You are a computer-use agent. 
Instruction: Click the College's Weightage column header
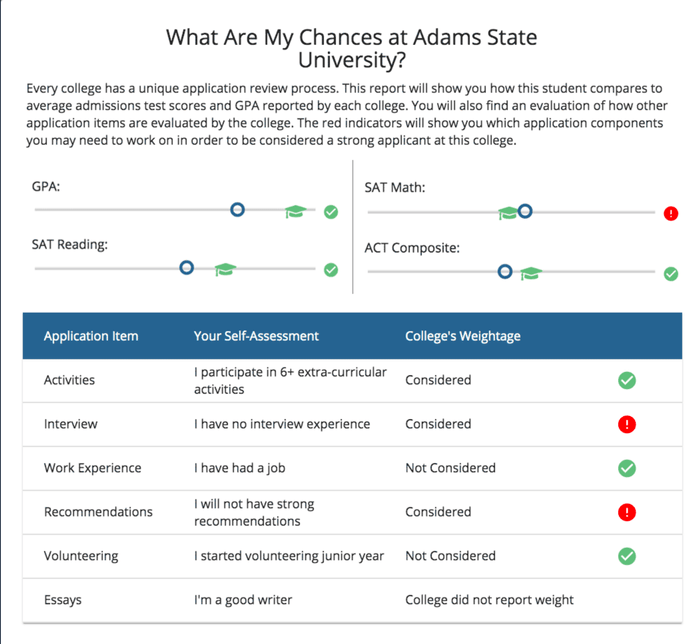coord(463,336)
